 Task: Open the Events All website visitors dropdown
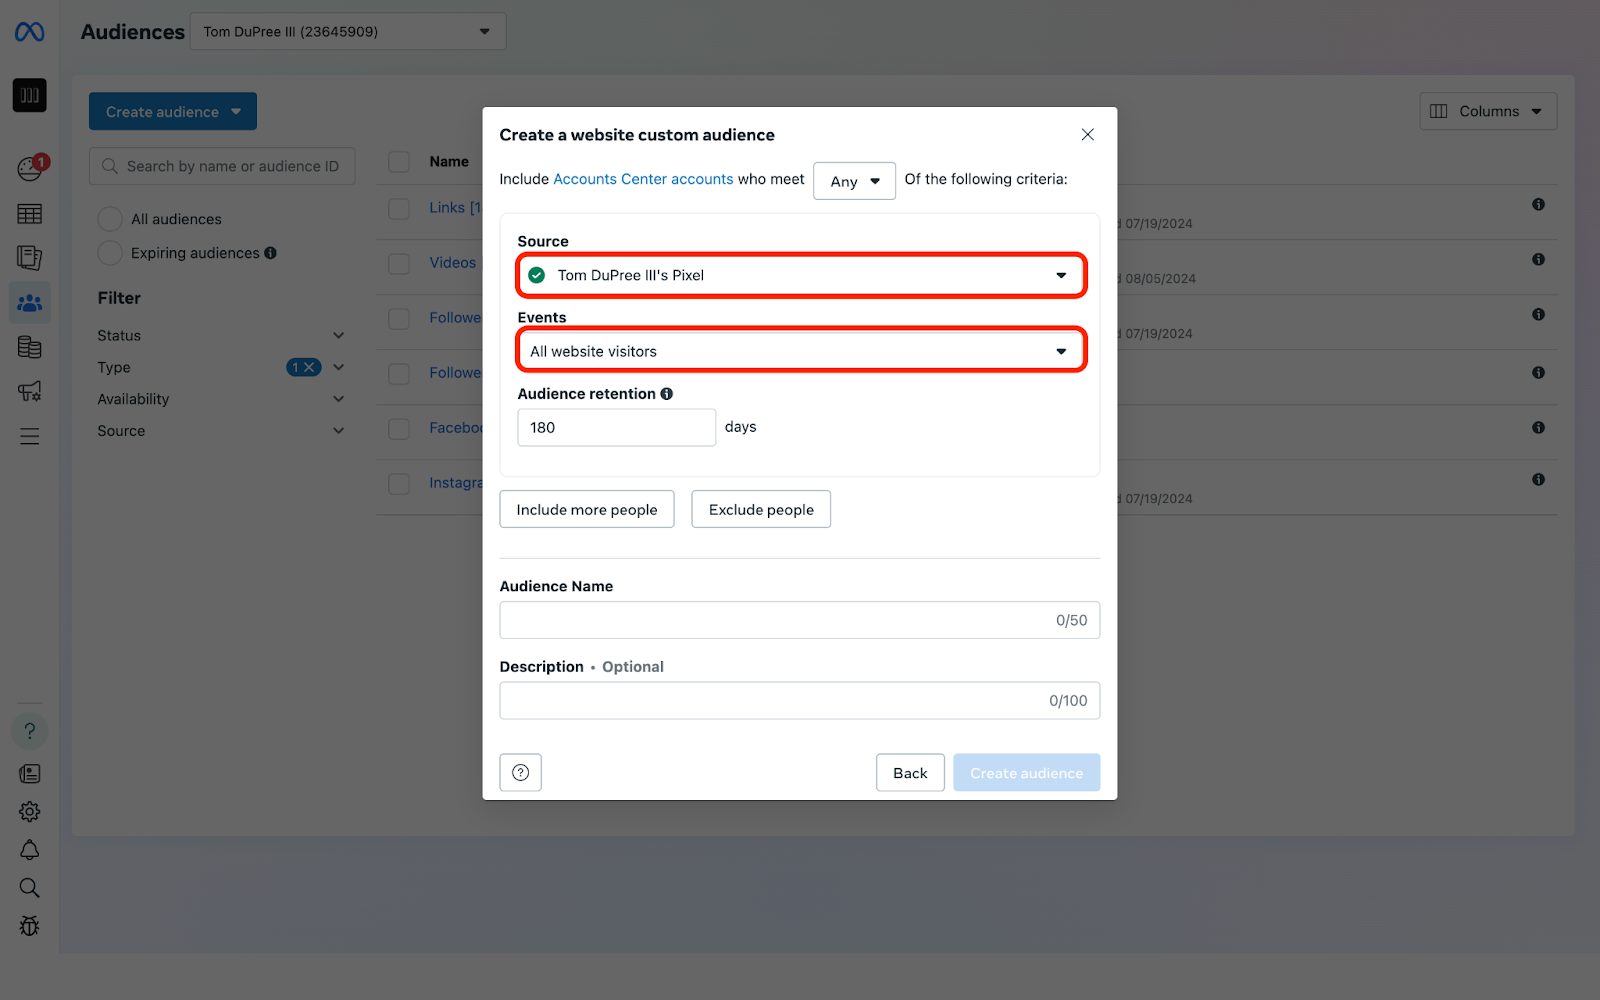tap(801, 351)
